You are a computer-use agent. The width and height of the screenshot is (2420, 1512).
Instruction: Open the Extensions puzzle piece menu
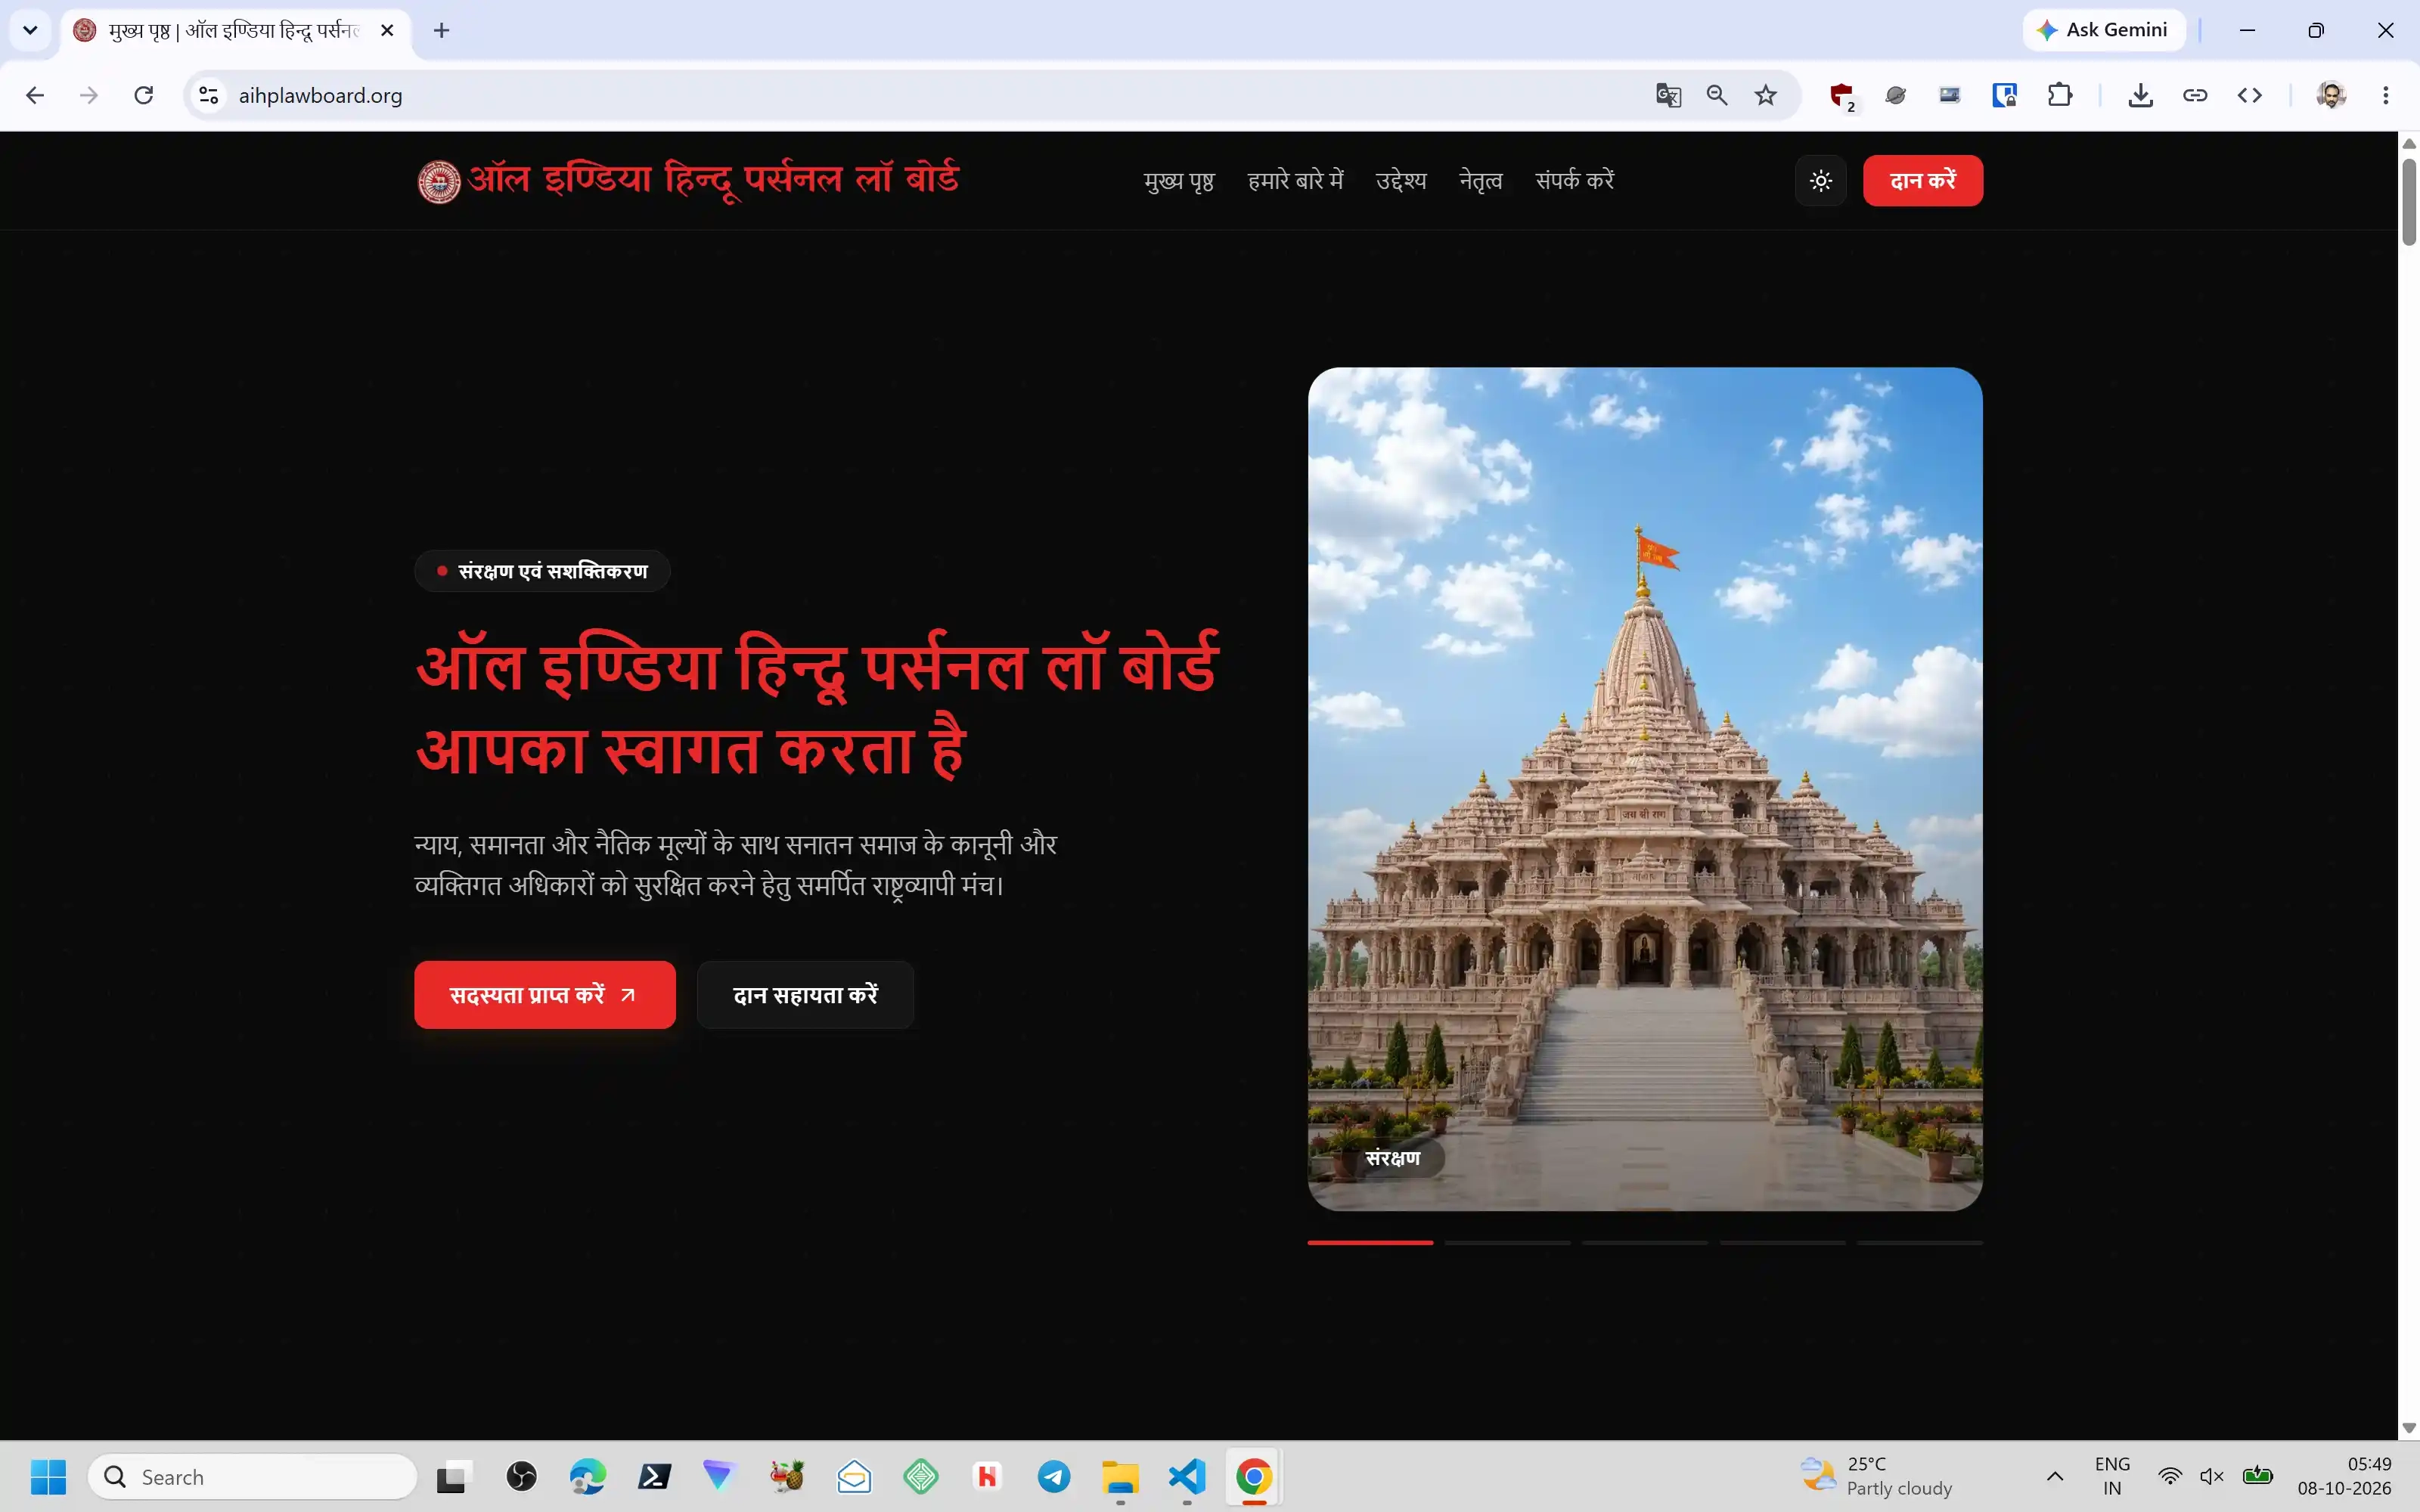click(x=2059, y=95)
